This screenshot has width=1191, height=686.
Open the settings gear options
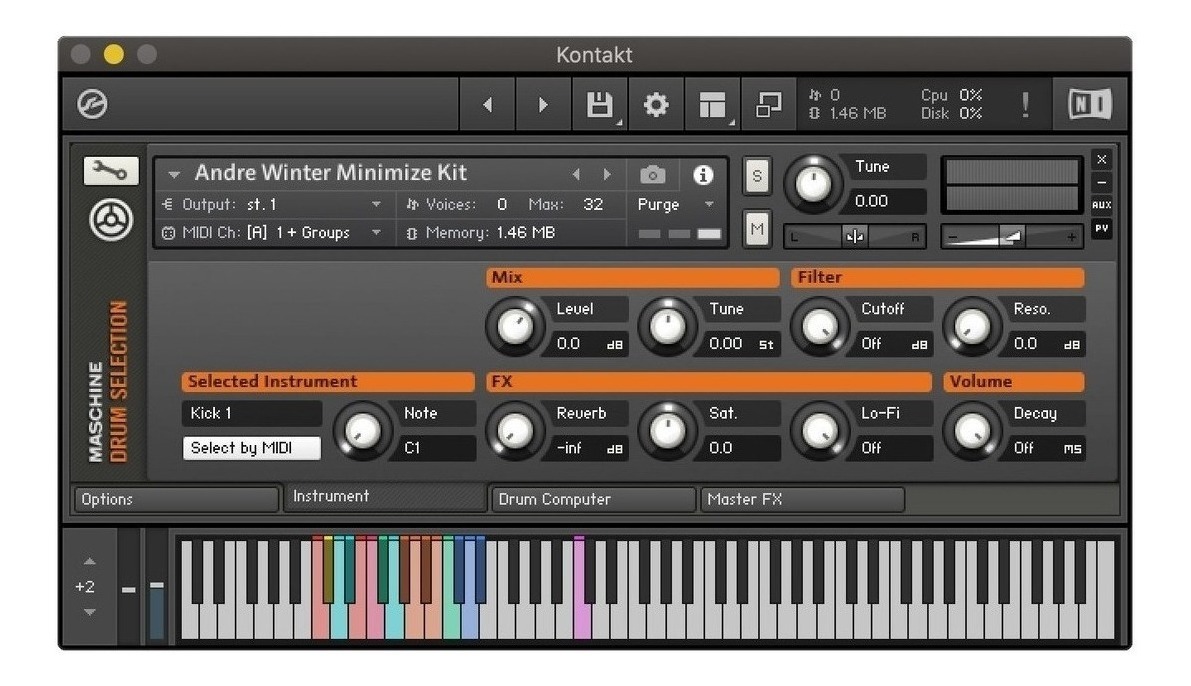point(656,104)
